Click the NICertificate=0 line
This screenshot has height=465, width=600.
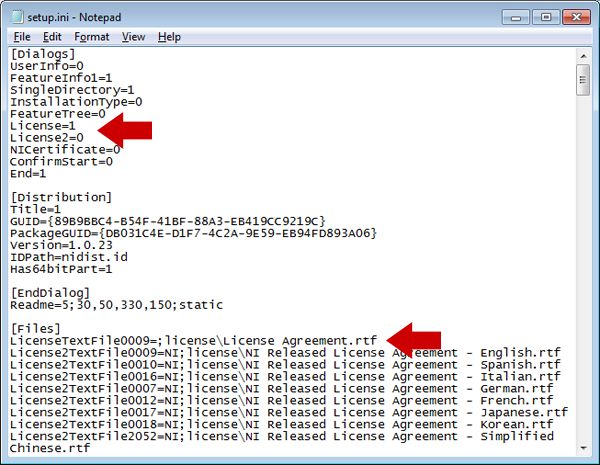[65, 150]
